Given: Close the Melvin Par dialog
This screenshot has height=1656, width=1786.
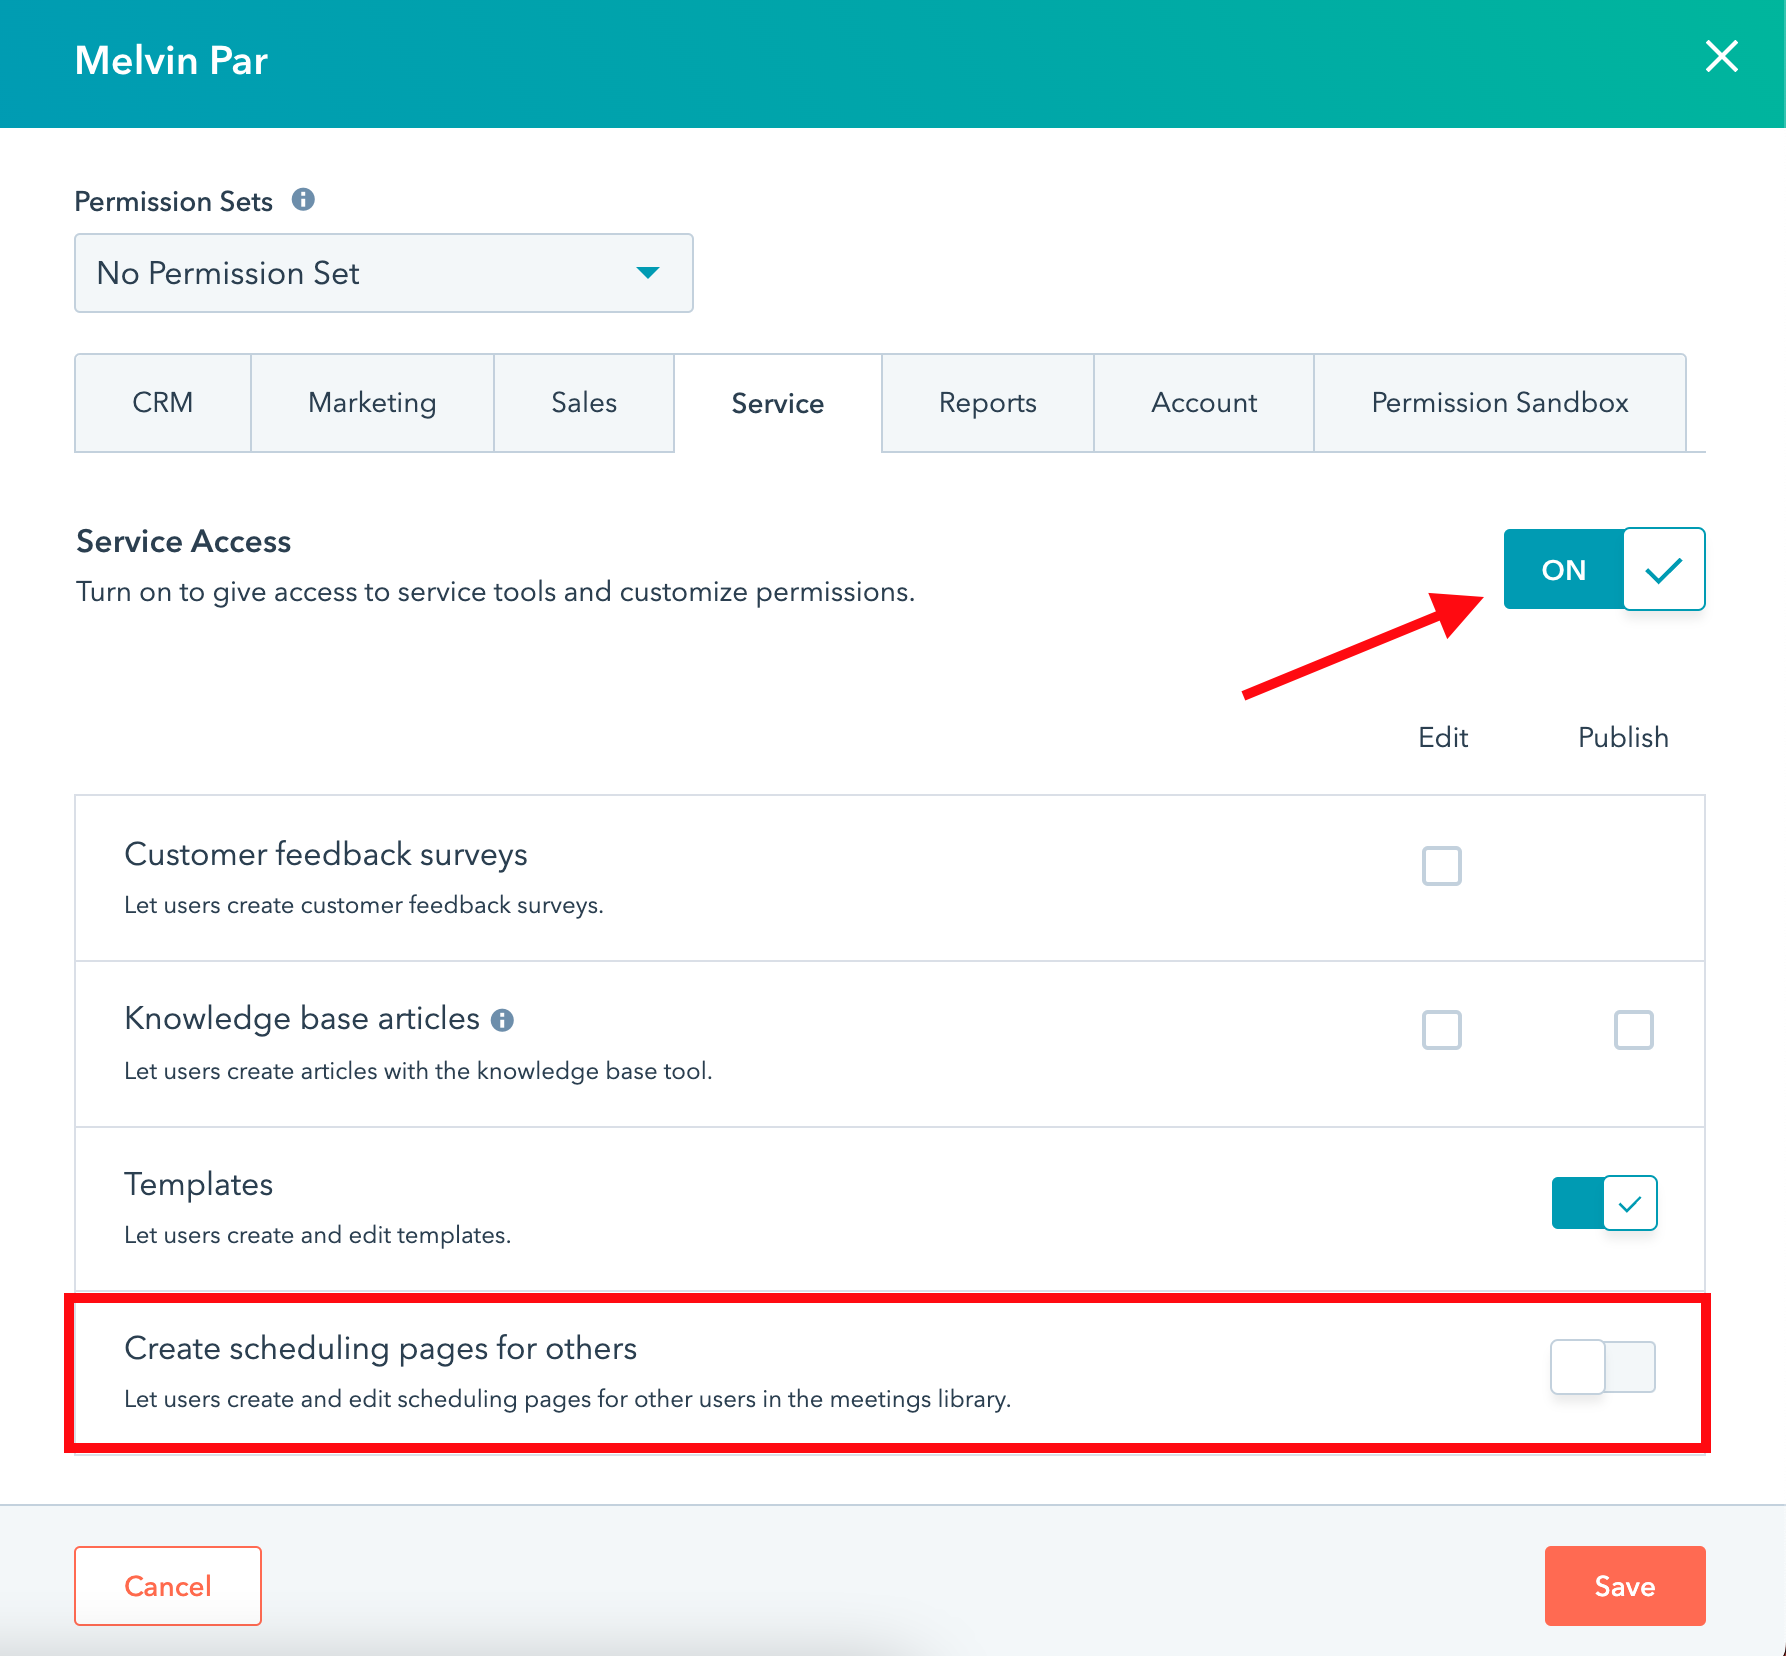Looking at the screenshot, I should coord(1722,57).
